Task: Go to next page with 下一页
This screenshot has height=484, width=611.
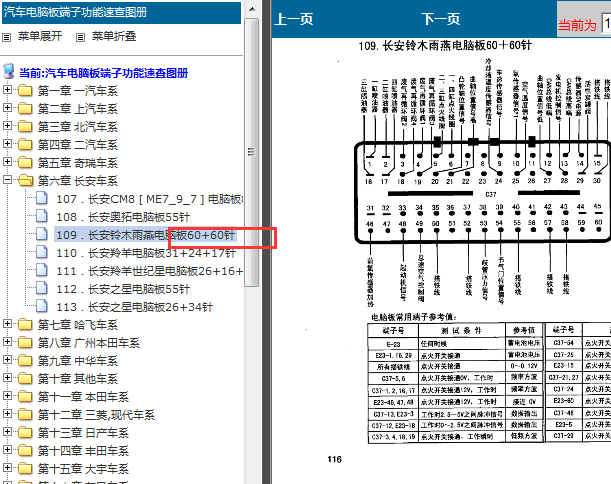Action: click(x=441, y=19)
